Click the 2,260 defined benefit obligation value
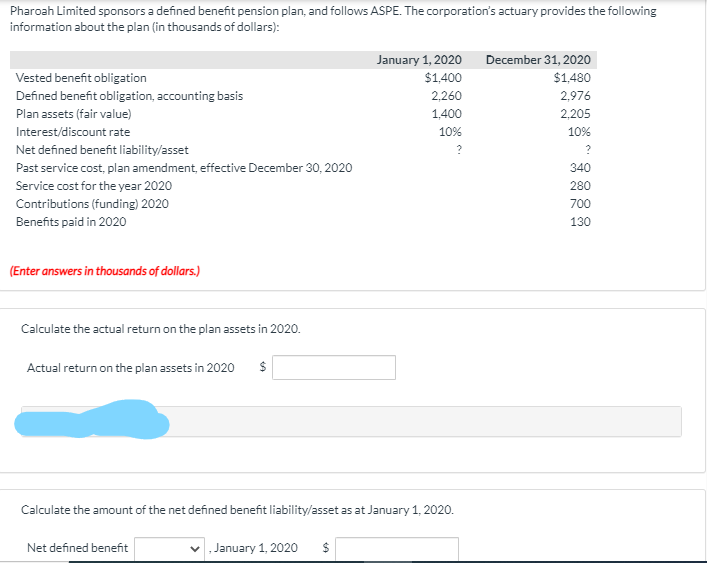 [446, 96]
